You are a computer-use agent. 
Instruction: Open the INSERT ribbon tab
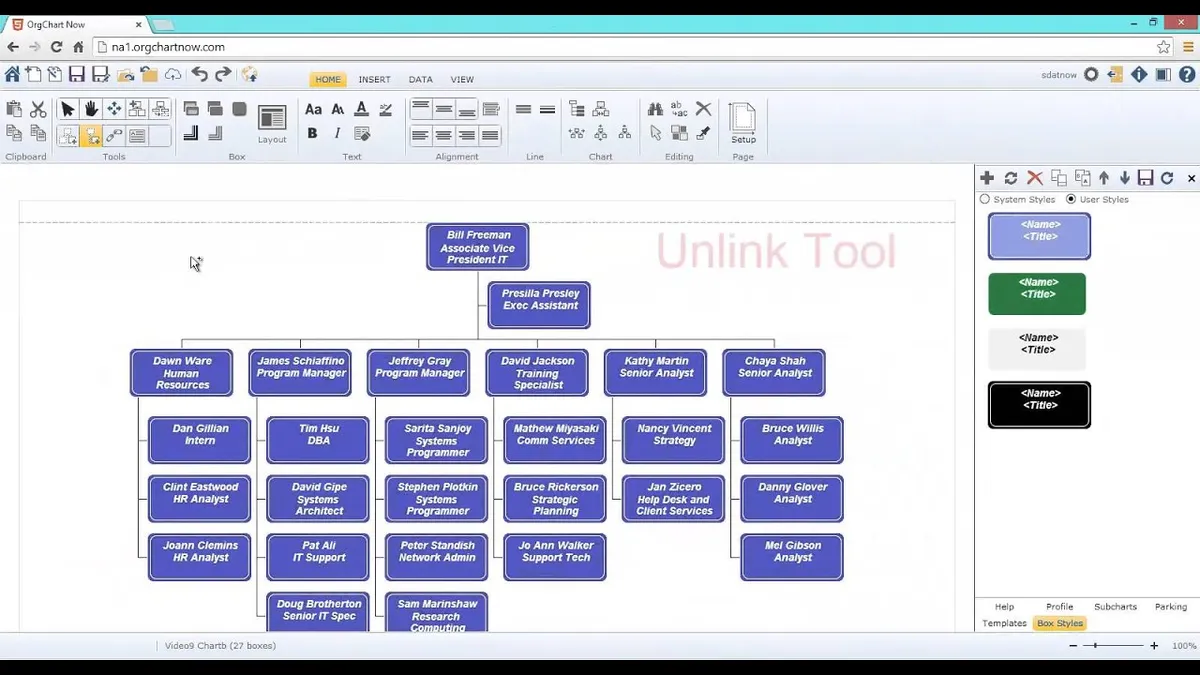[375, 80]
